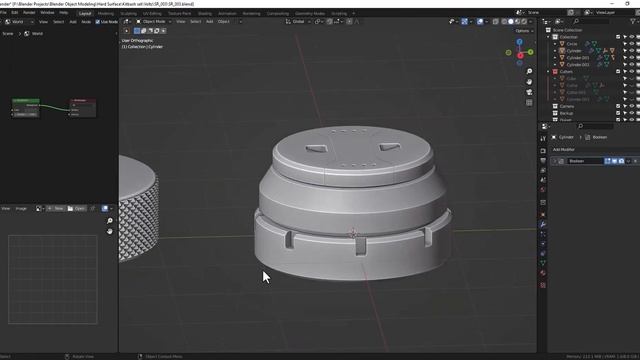Open the viewport Object menu
The height and width of the screenshot is (360, 640).
tap(223, 22)
